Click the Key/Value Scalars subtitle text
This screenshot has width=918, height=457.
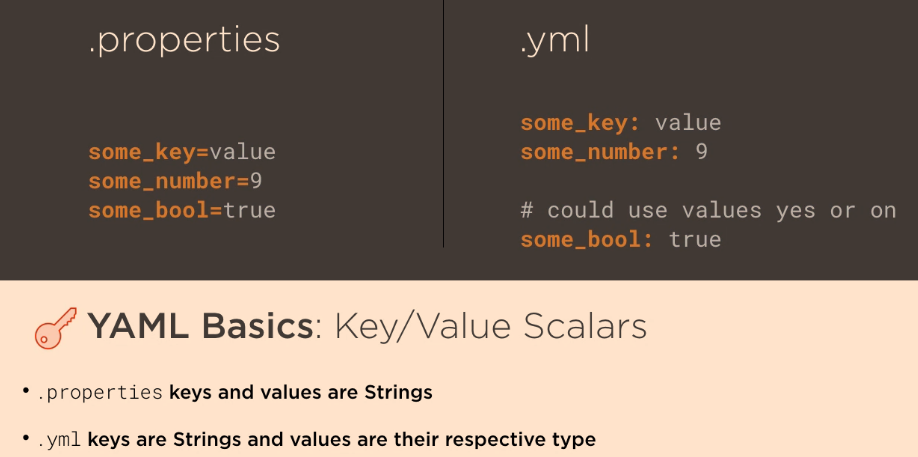490,327
